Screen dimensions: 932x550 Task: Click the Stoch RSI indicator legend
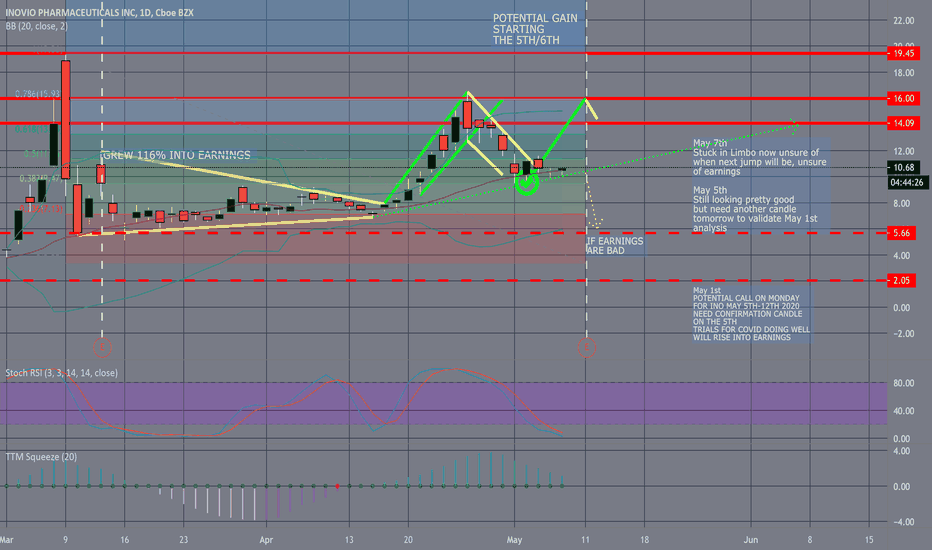pos(61,373)
